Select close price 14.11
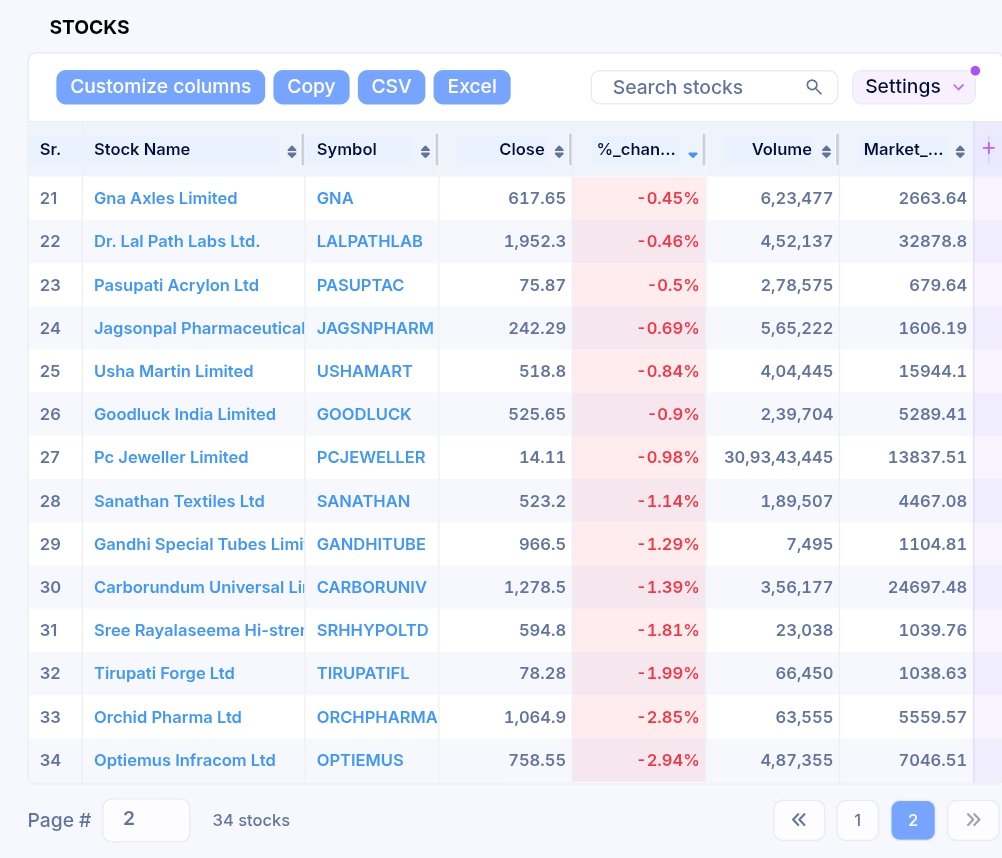This screenshot has height=858, width=1002. click(543, 457)
